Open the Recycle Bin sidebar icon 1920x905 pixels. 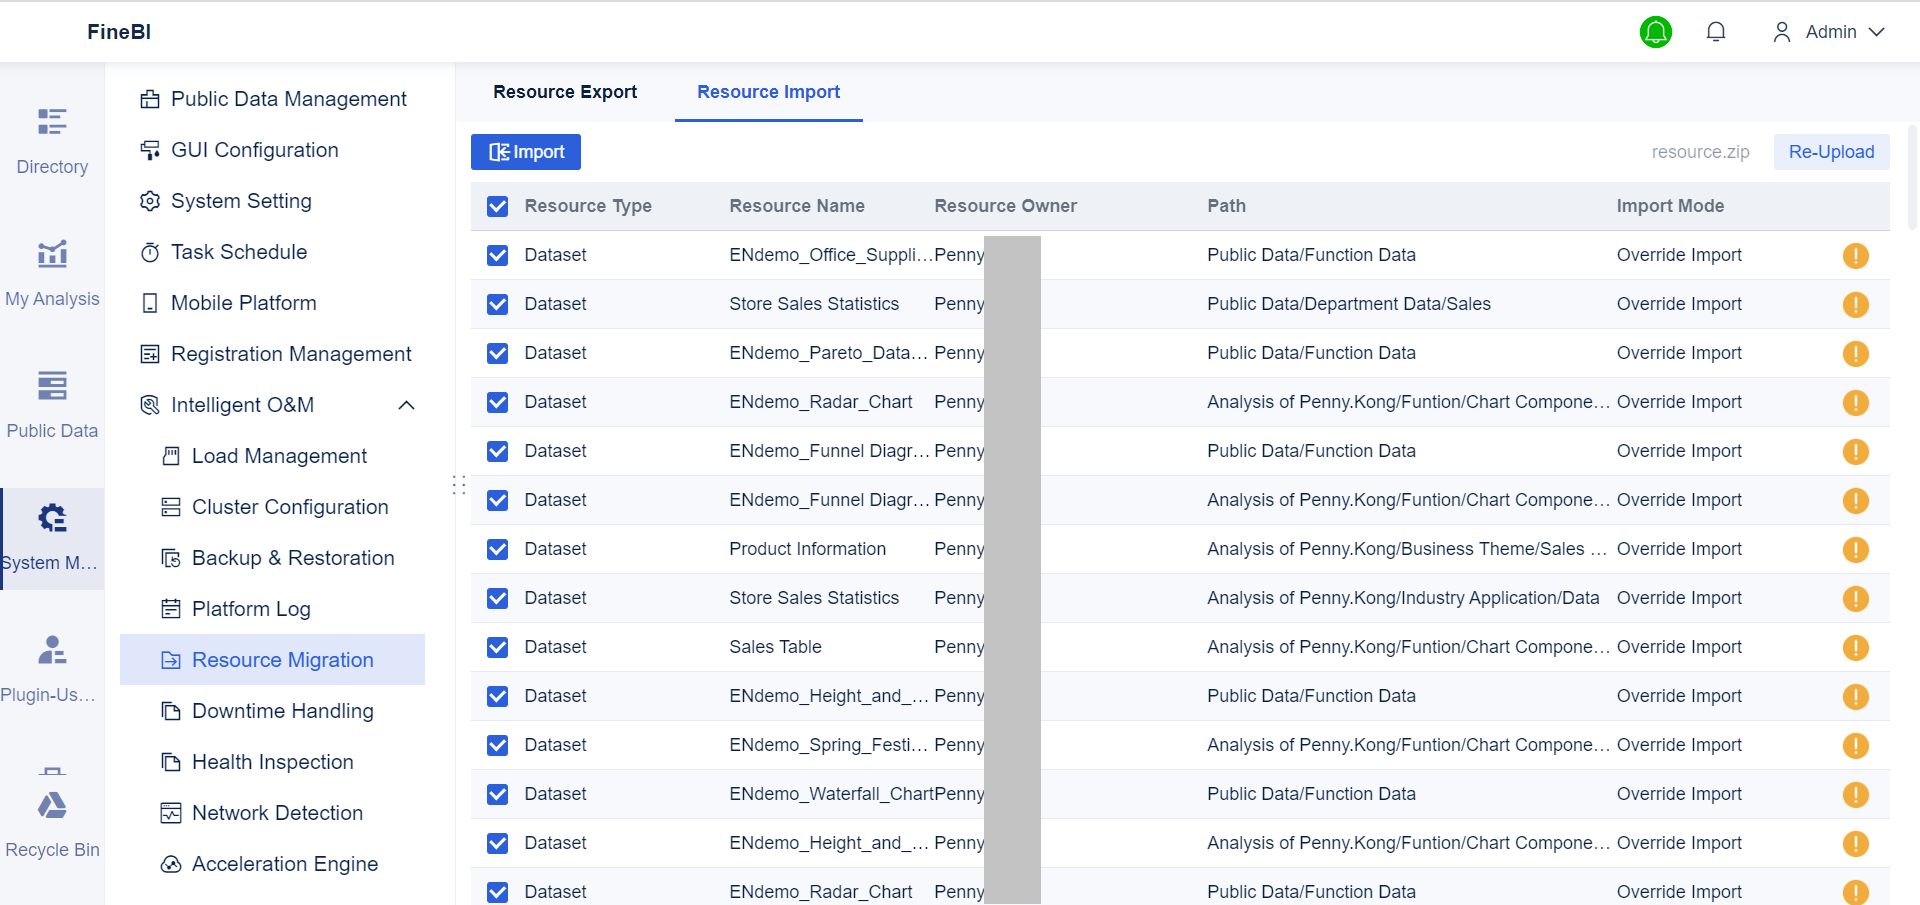click(52, 820)
